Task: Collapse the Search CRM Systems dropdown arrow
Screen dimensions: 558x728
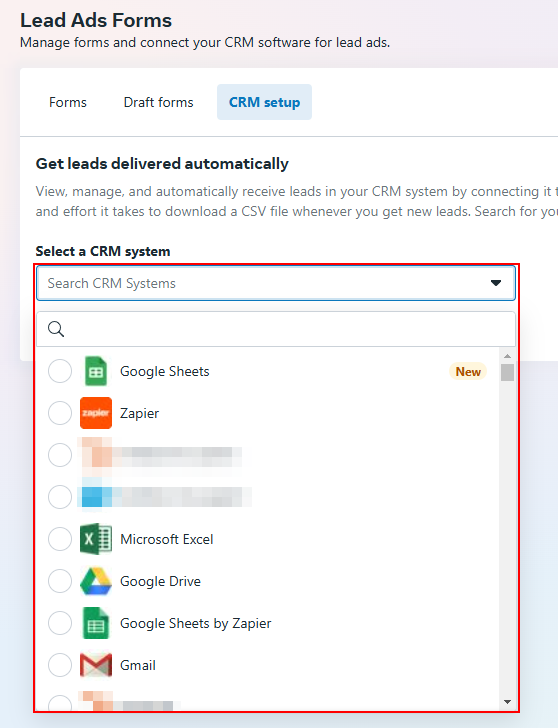Action: 496,283
